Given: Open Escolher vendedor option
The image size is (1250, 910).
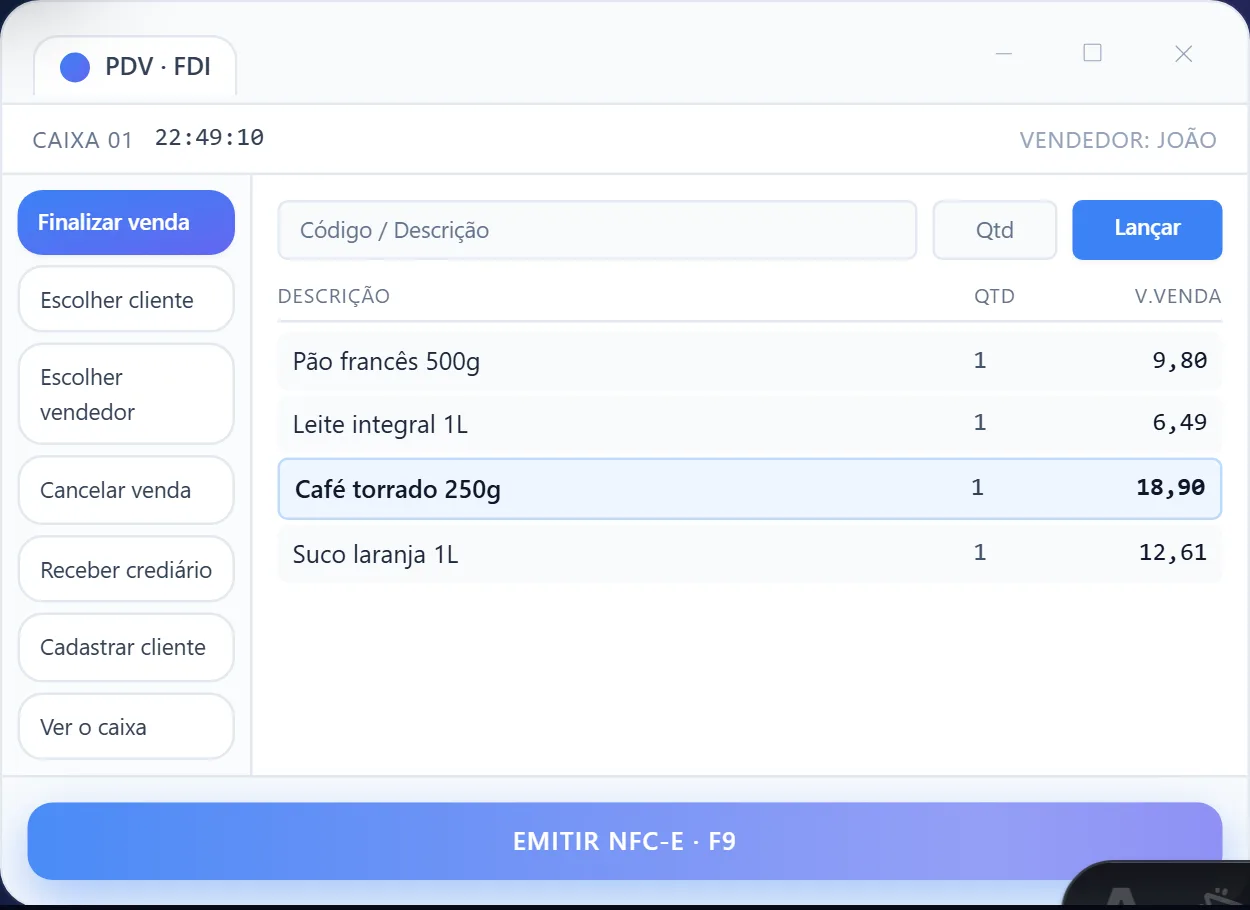Looking at the screenshot, I should pyautogui.click(x=126, y=394).
